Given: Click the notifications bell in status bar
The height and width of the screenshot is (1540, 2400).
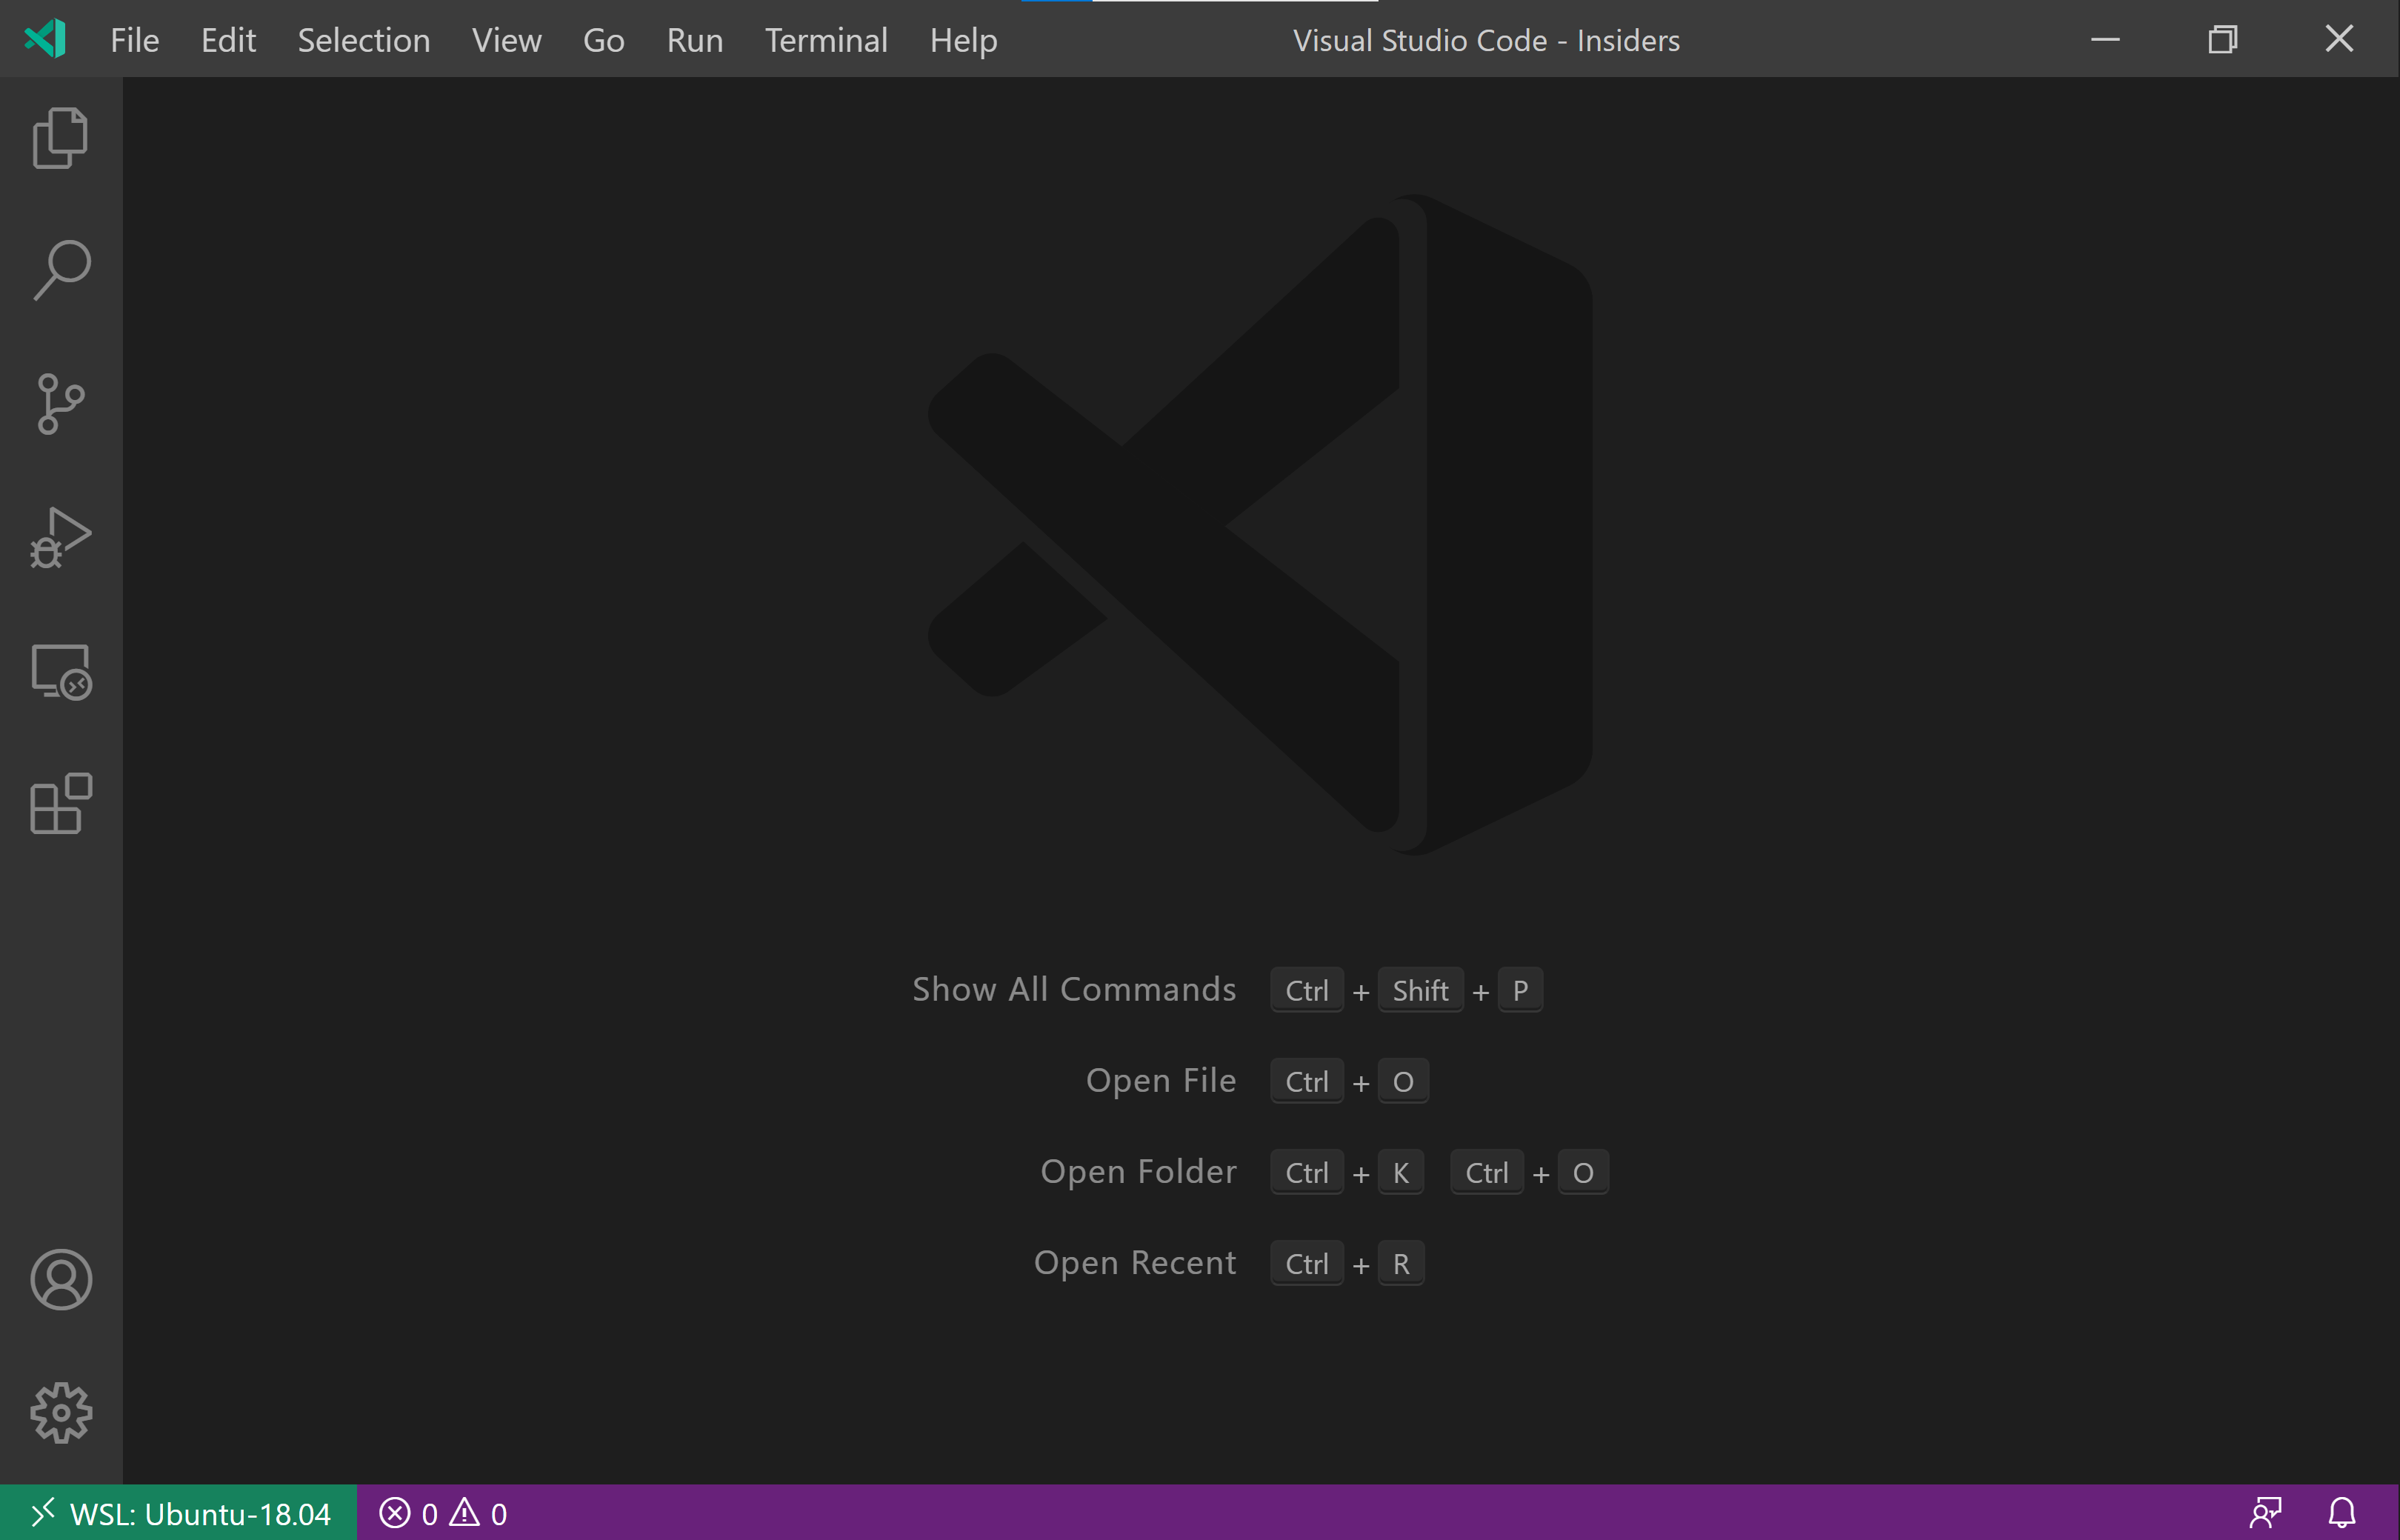Looking at the screenshot, I should (2342, 1513).
